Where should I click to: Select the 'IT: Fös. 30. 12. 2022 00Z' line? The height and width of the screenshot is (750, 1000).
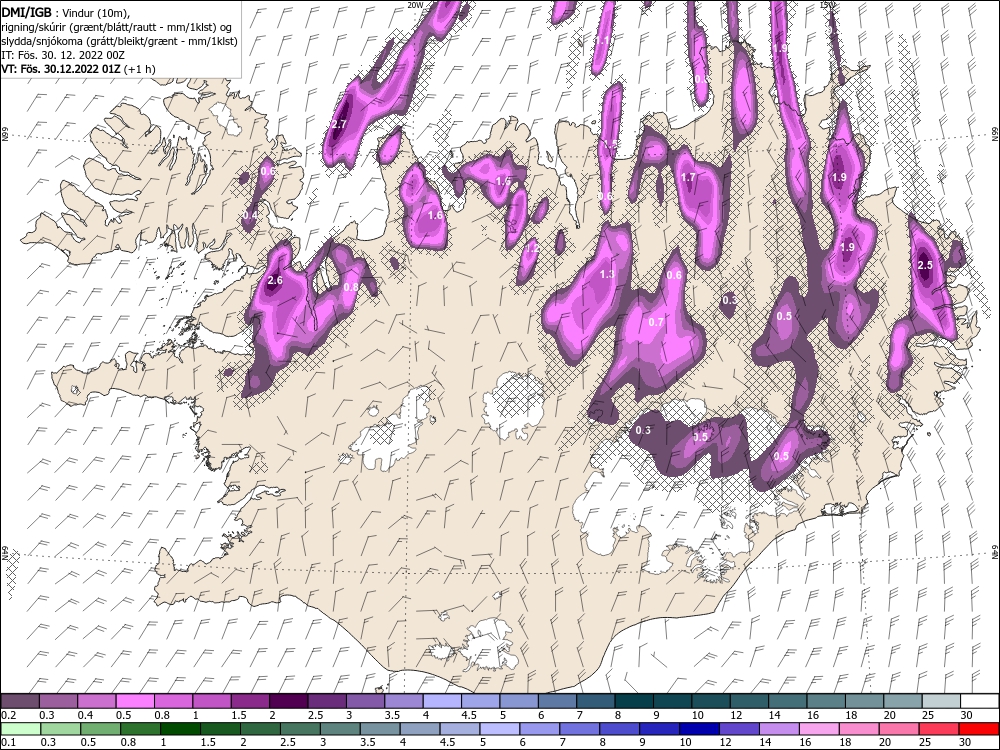coord(62,55)
